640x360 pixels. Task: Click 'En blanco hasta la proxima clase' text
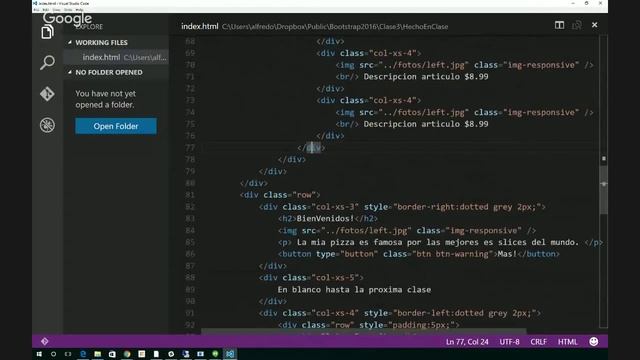coord(354,289)
